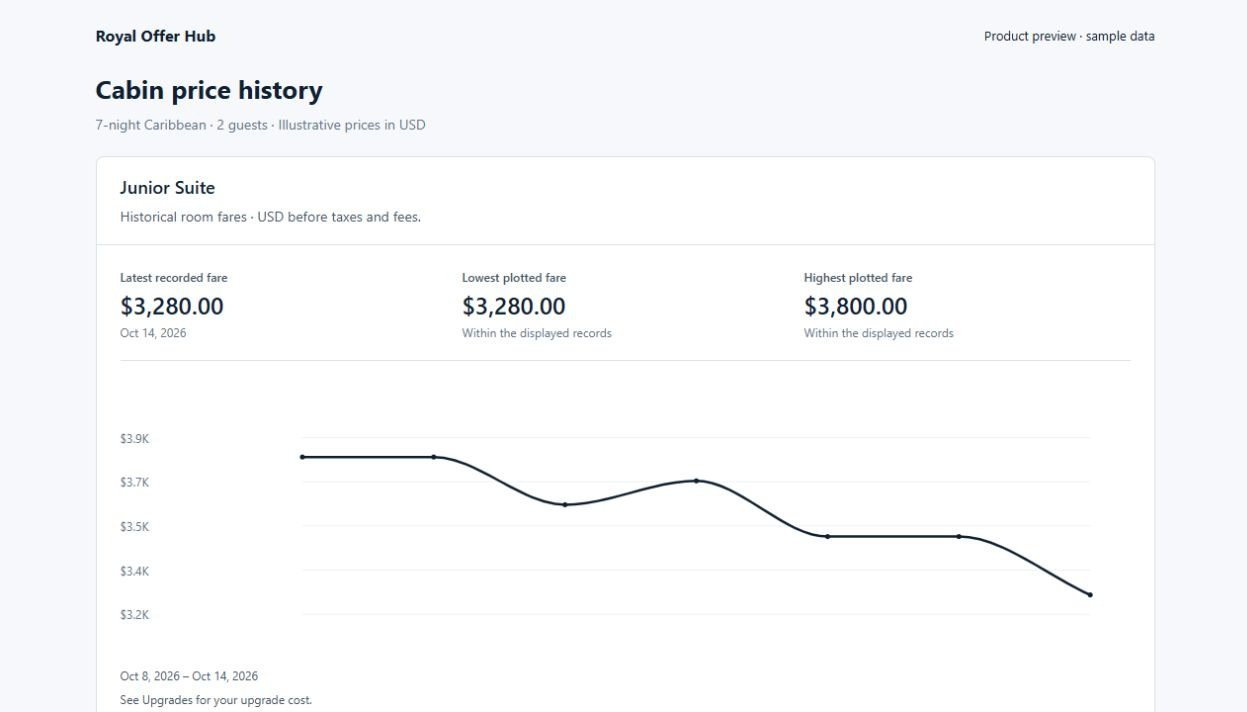1247x712 pixels.
Task: Click the "Highest plotted fare" label
Action: (858, 278)
